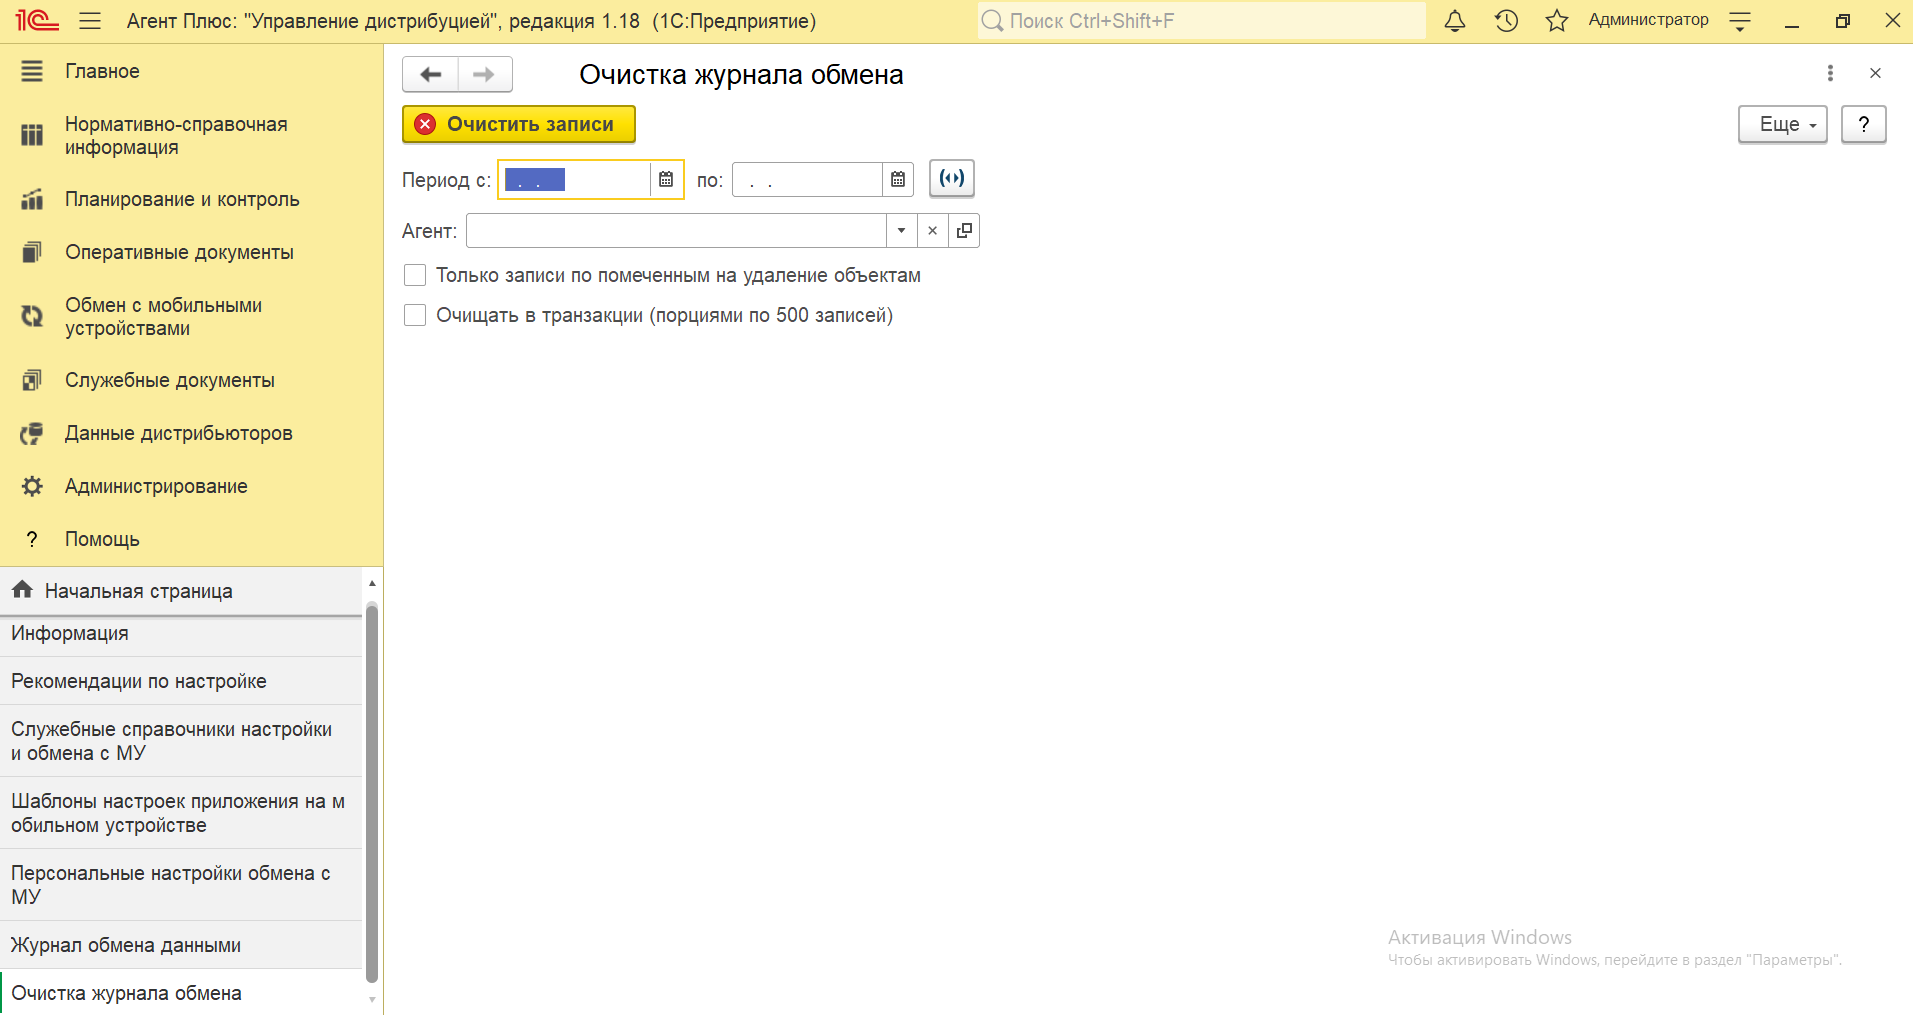Click the Очистить записи button

pyautogui.click(x=519, y=125)
